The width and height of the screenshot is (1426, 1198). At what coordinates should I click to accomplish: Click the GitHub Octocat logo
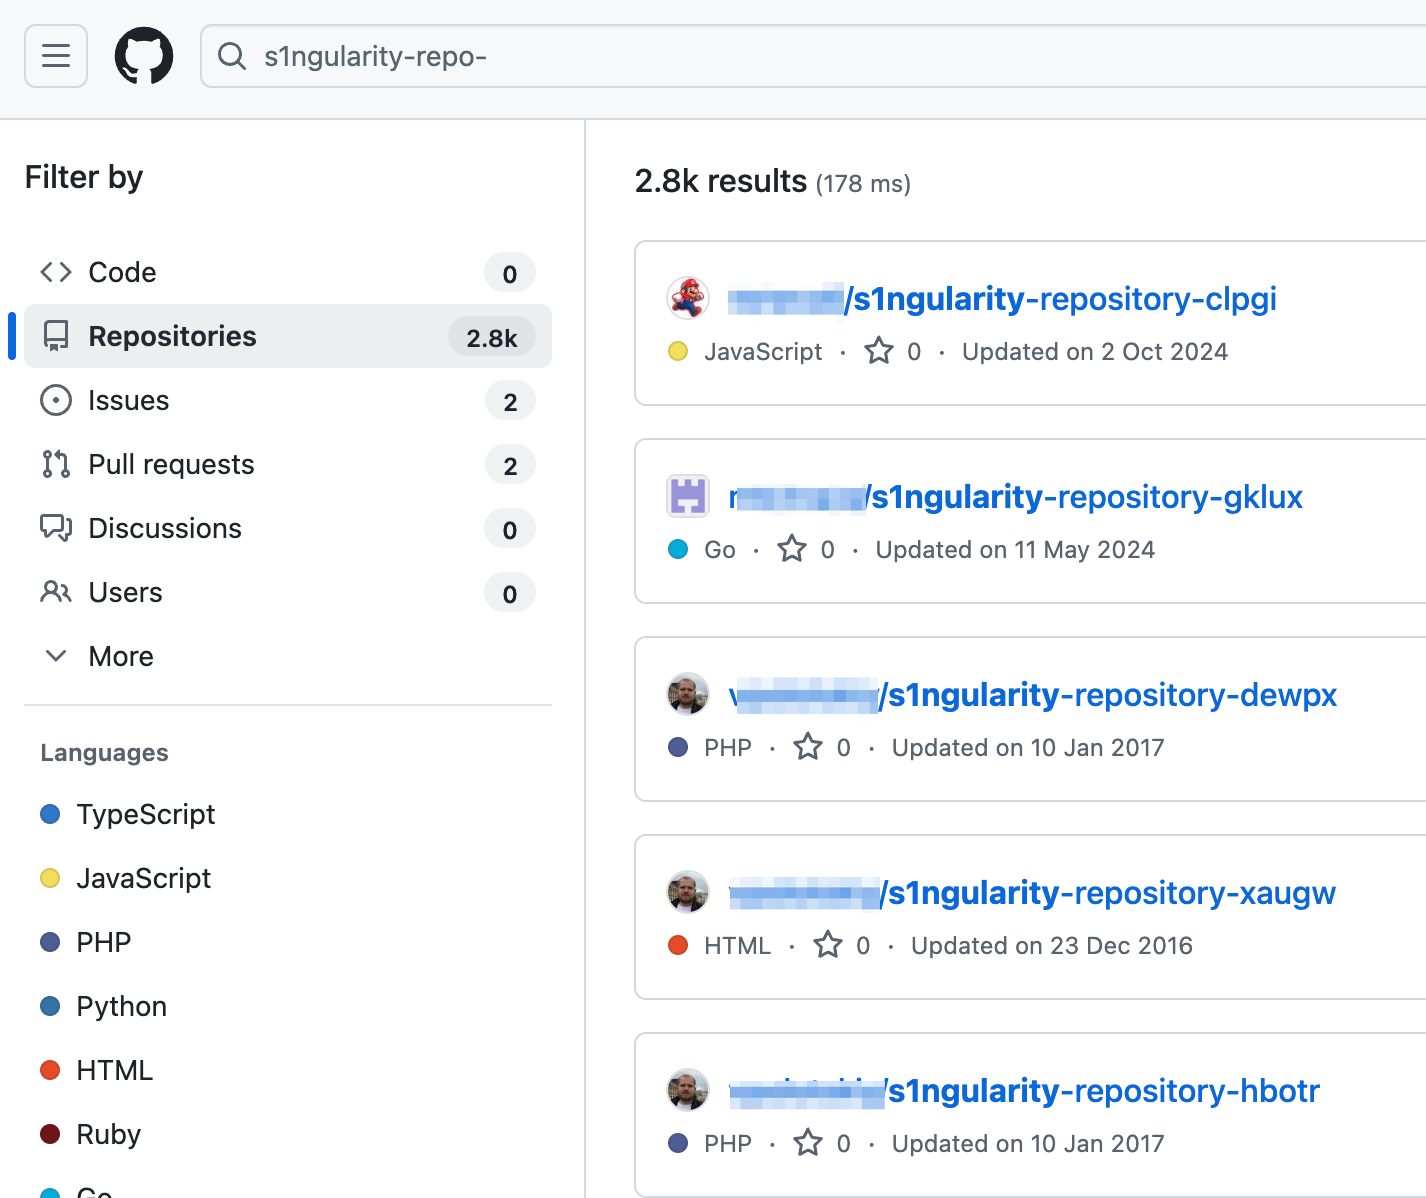pyautogui.click(x=144, y=56)
